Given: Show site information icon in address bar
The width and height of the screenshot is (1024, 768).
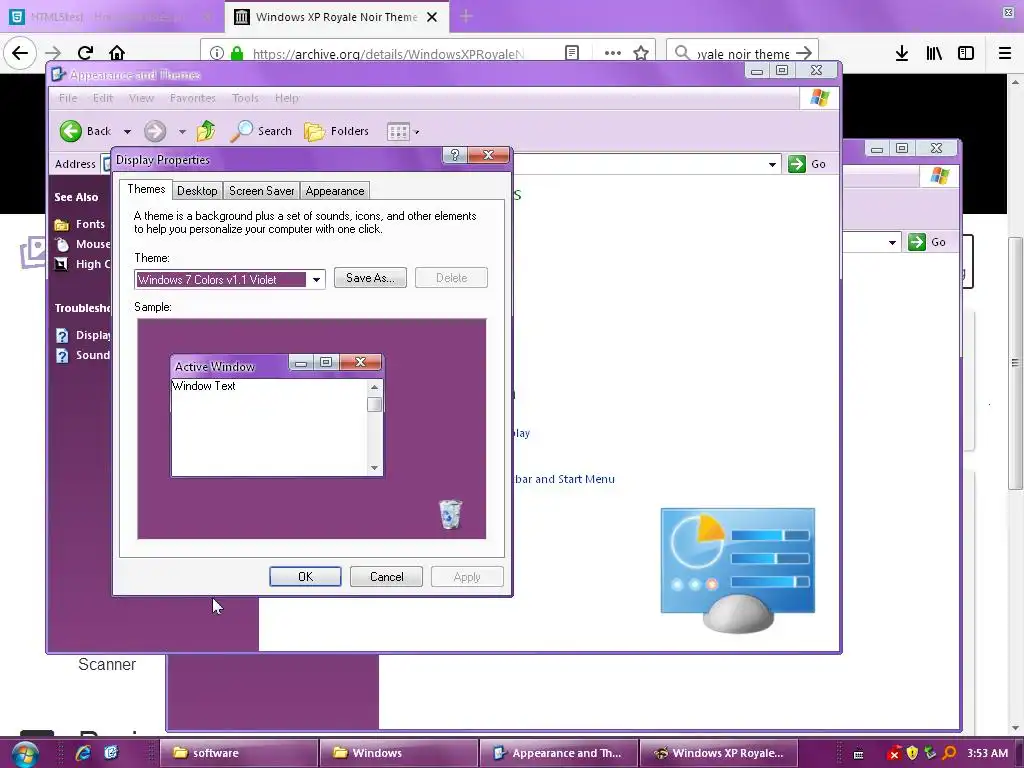Looking at the screenshot, I should [217, 54].
